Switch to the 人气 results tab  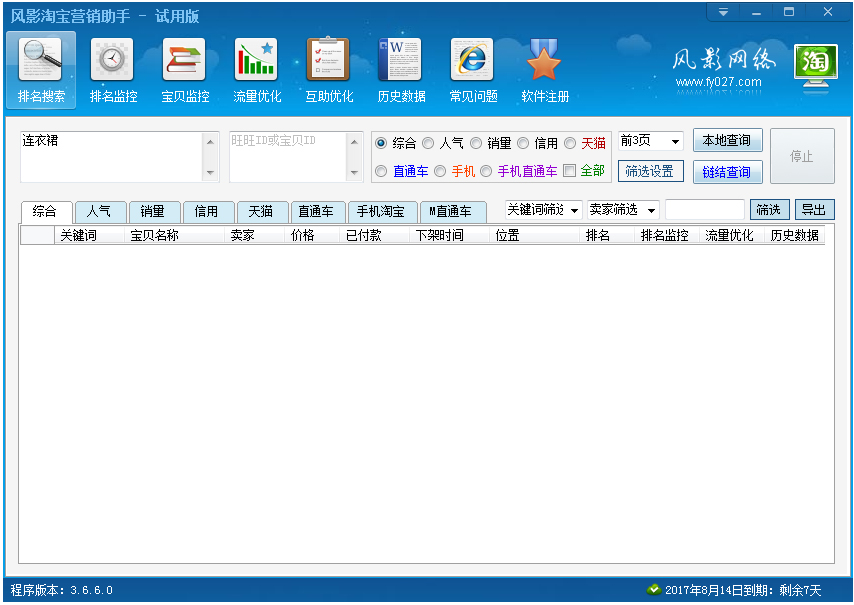[x=101, y=212]
